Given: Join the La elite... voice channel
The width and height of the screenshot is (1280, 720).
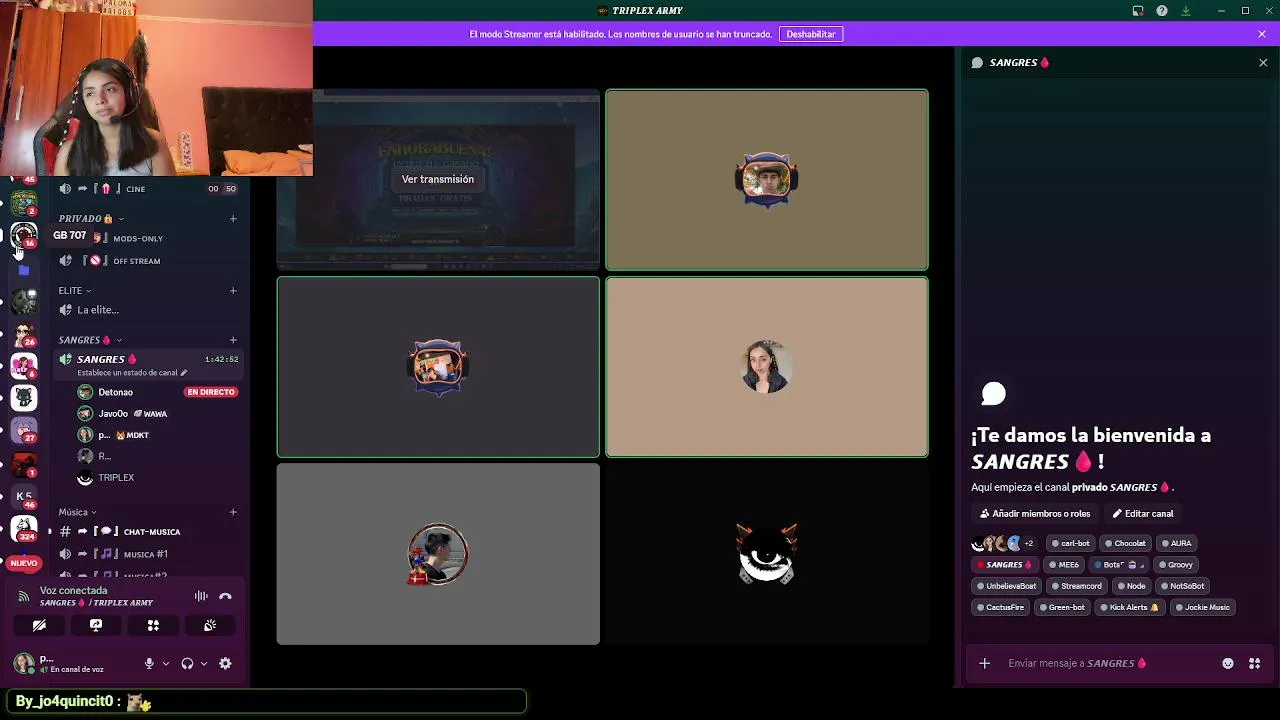Looking at the screenshot, I should [x=149, y=309].
